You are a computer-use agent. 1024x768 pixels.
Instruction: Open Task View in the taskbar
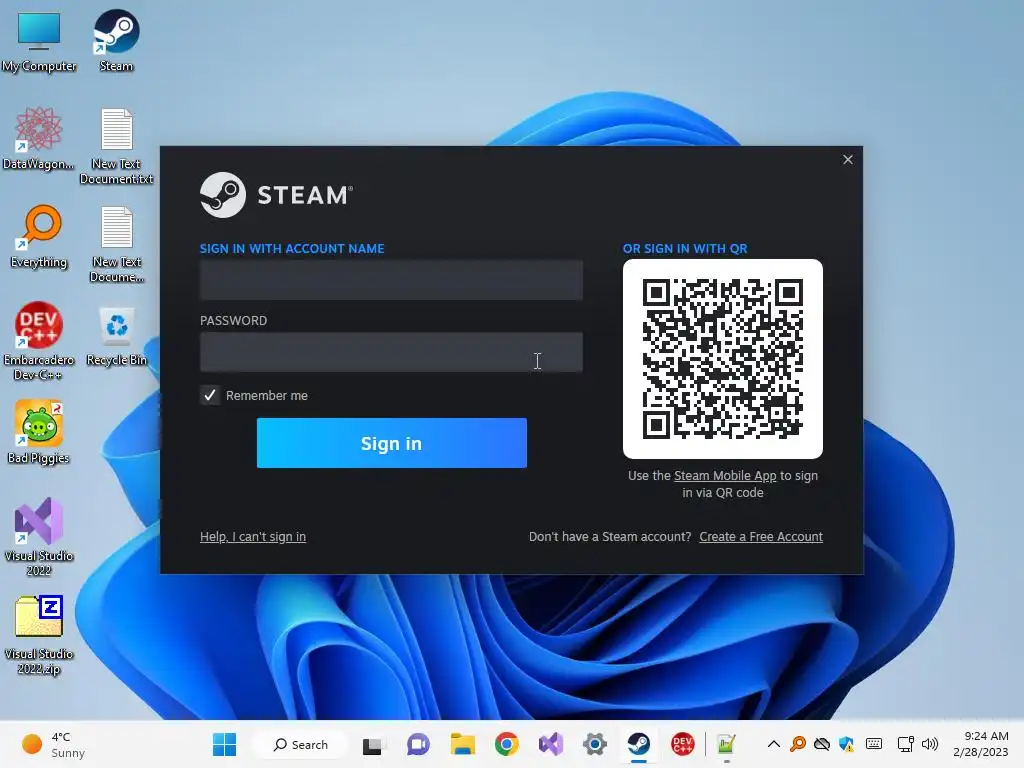(372, 744)
